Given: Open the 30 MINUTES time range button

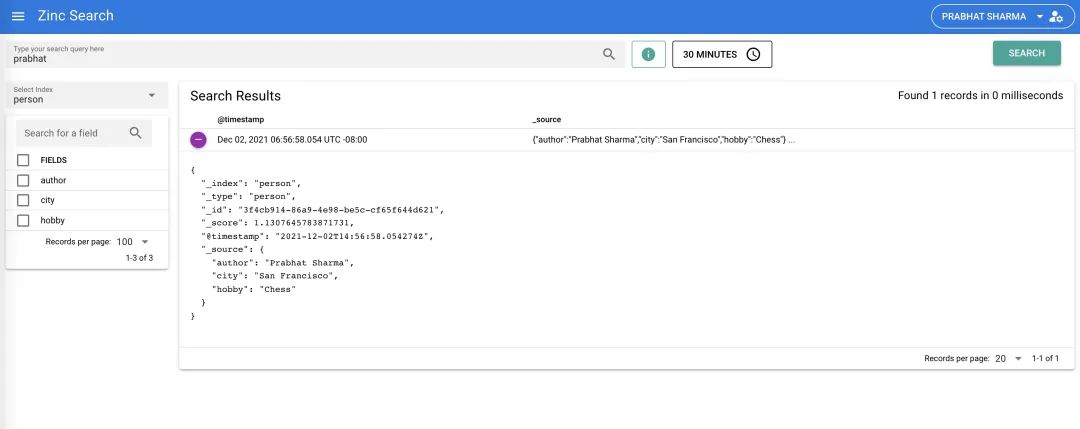Looking at the screenshot, I should coord(722,54).
